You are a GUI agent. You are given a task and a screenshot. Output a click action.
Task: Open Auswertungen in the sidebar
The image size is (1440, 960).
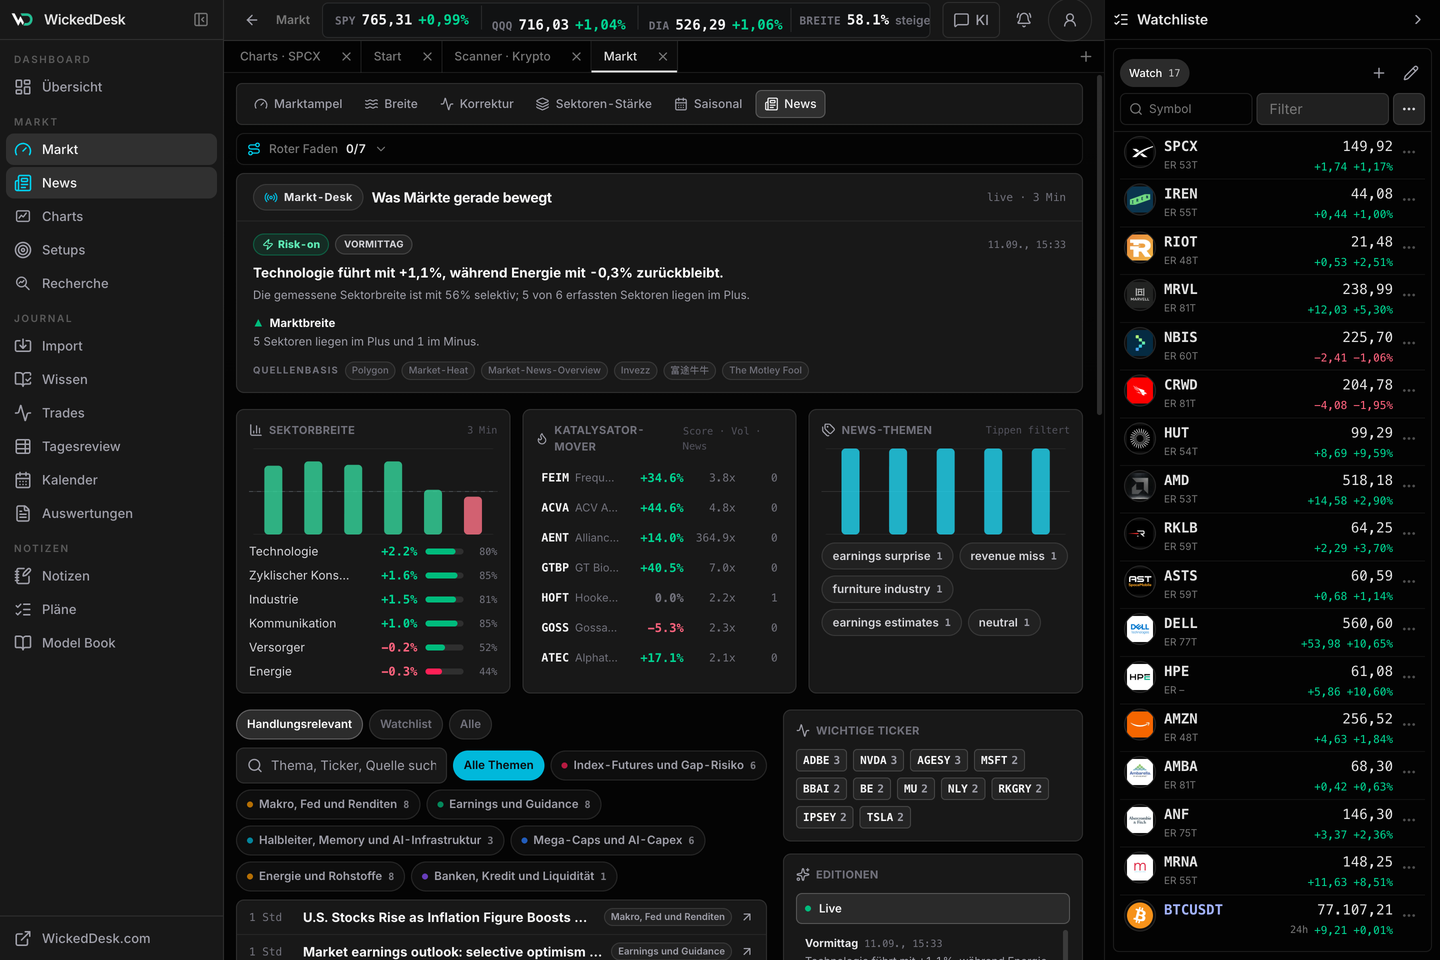[111, 513]
